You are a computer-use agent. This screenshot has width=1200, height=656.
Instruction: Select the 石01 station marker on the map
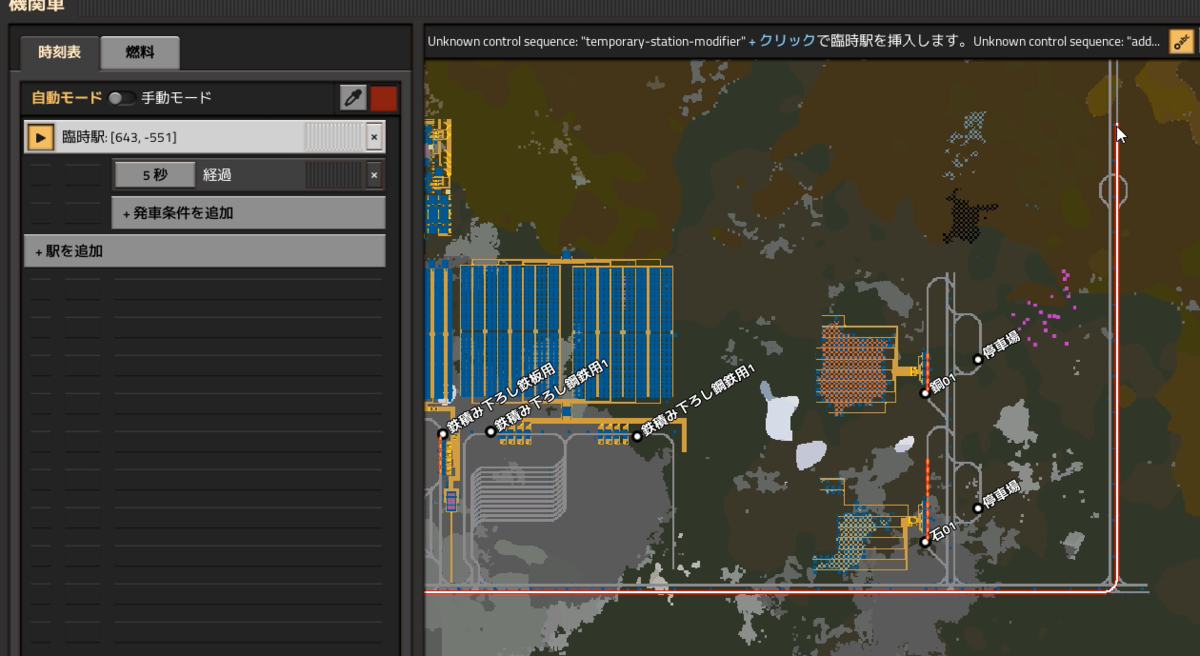pyautogui.click(x=925, y=542)
